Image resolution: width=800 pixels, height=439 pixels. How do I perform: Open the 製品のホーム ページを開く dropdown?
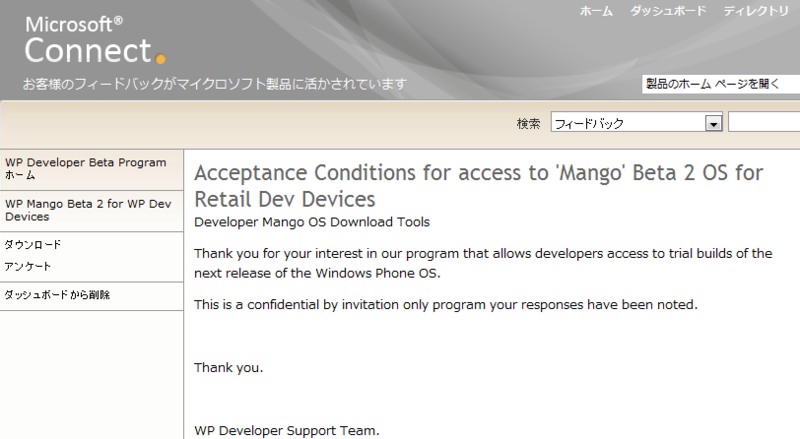[x=720, y=84]
